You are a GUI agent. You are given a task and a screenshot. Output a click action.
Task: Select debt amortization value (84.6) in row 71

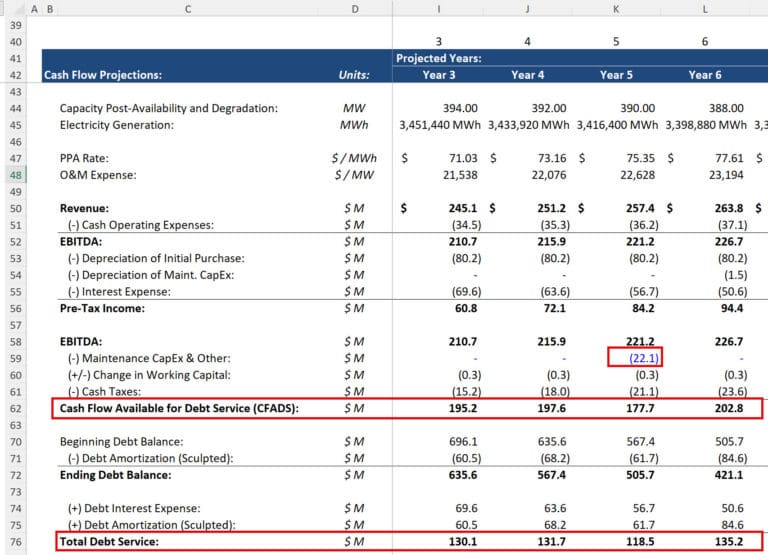click(x=732, y=458)
